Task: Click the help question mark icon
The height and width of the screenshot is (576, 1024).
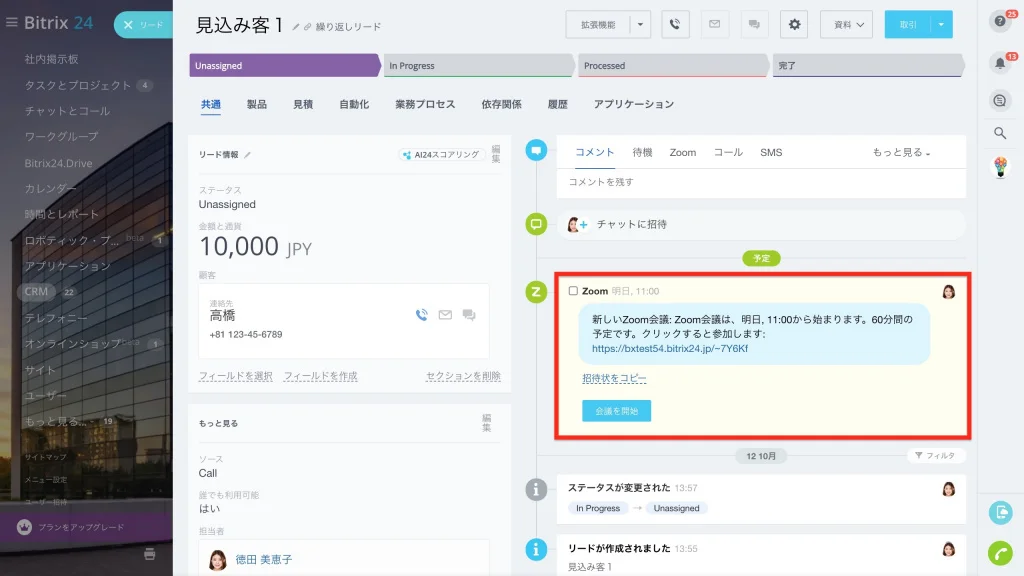Action: tap(1000, 22)
